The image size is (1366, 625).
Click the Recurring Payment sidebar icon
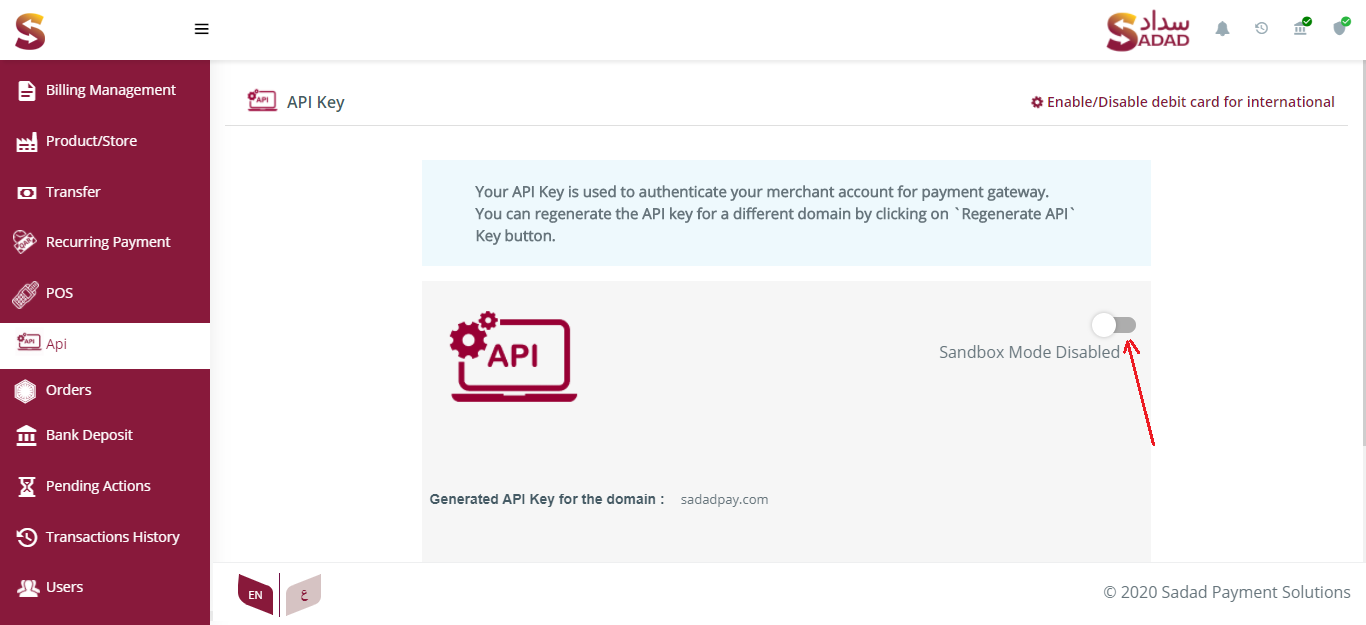tap(26, 242)
